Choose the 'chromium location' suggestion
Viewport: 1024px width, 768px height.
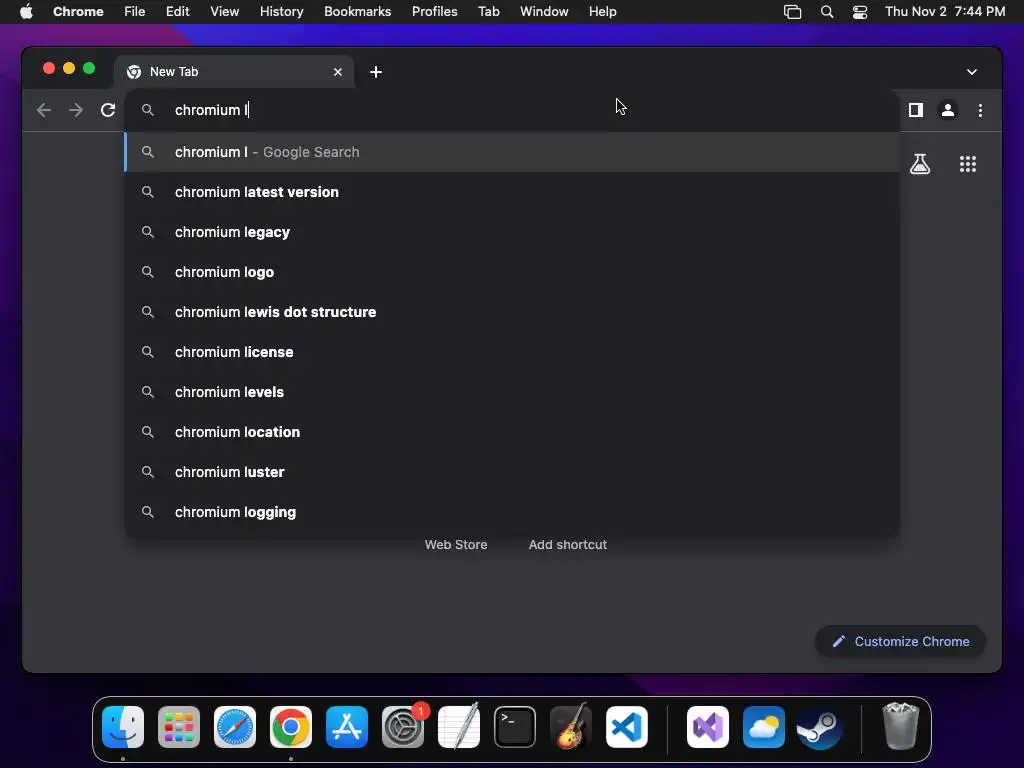click(511, 432)
